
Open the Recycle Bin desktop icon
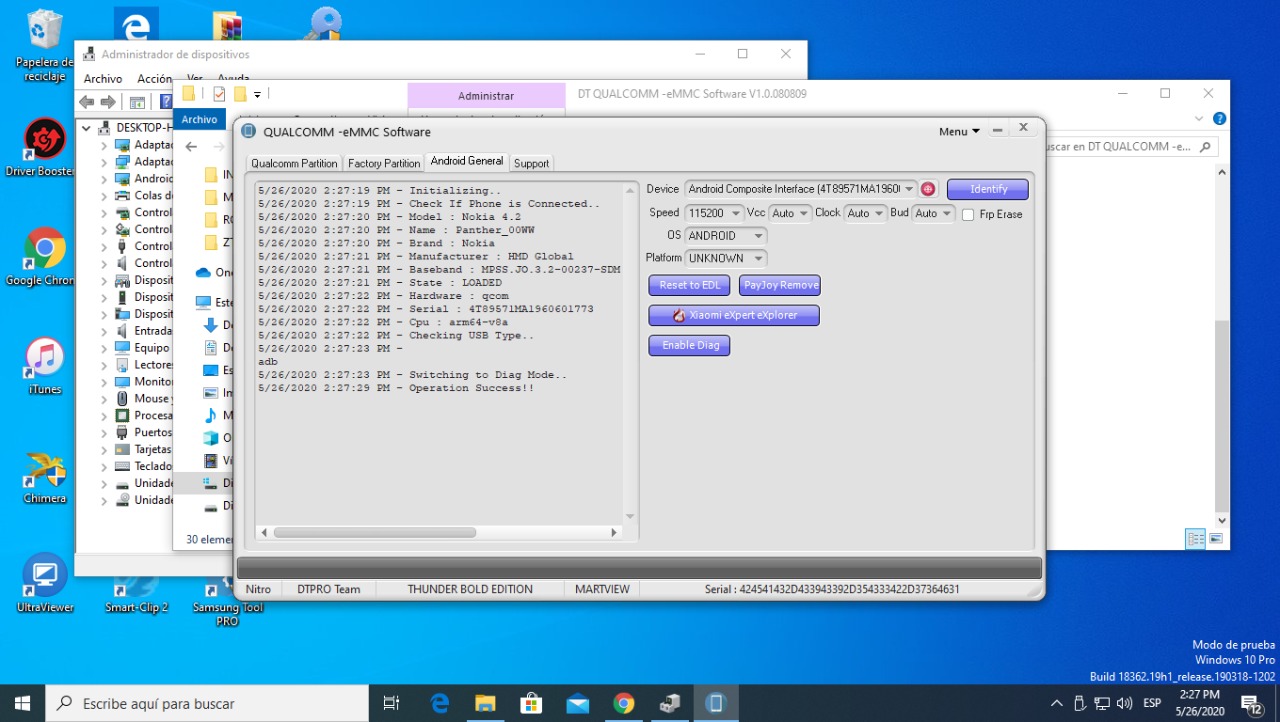45,46
